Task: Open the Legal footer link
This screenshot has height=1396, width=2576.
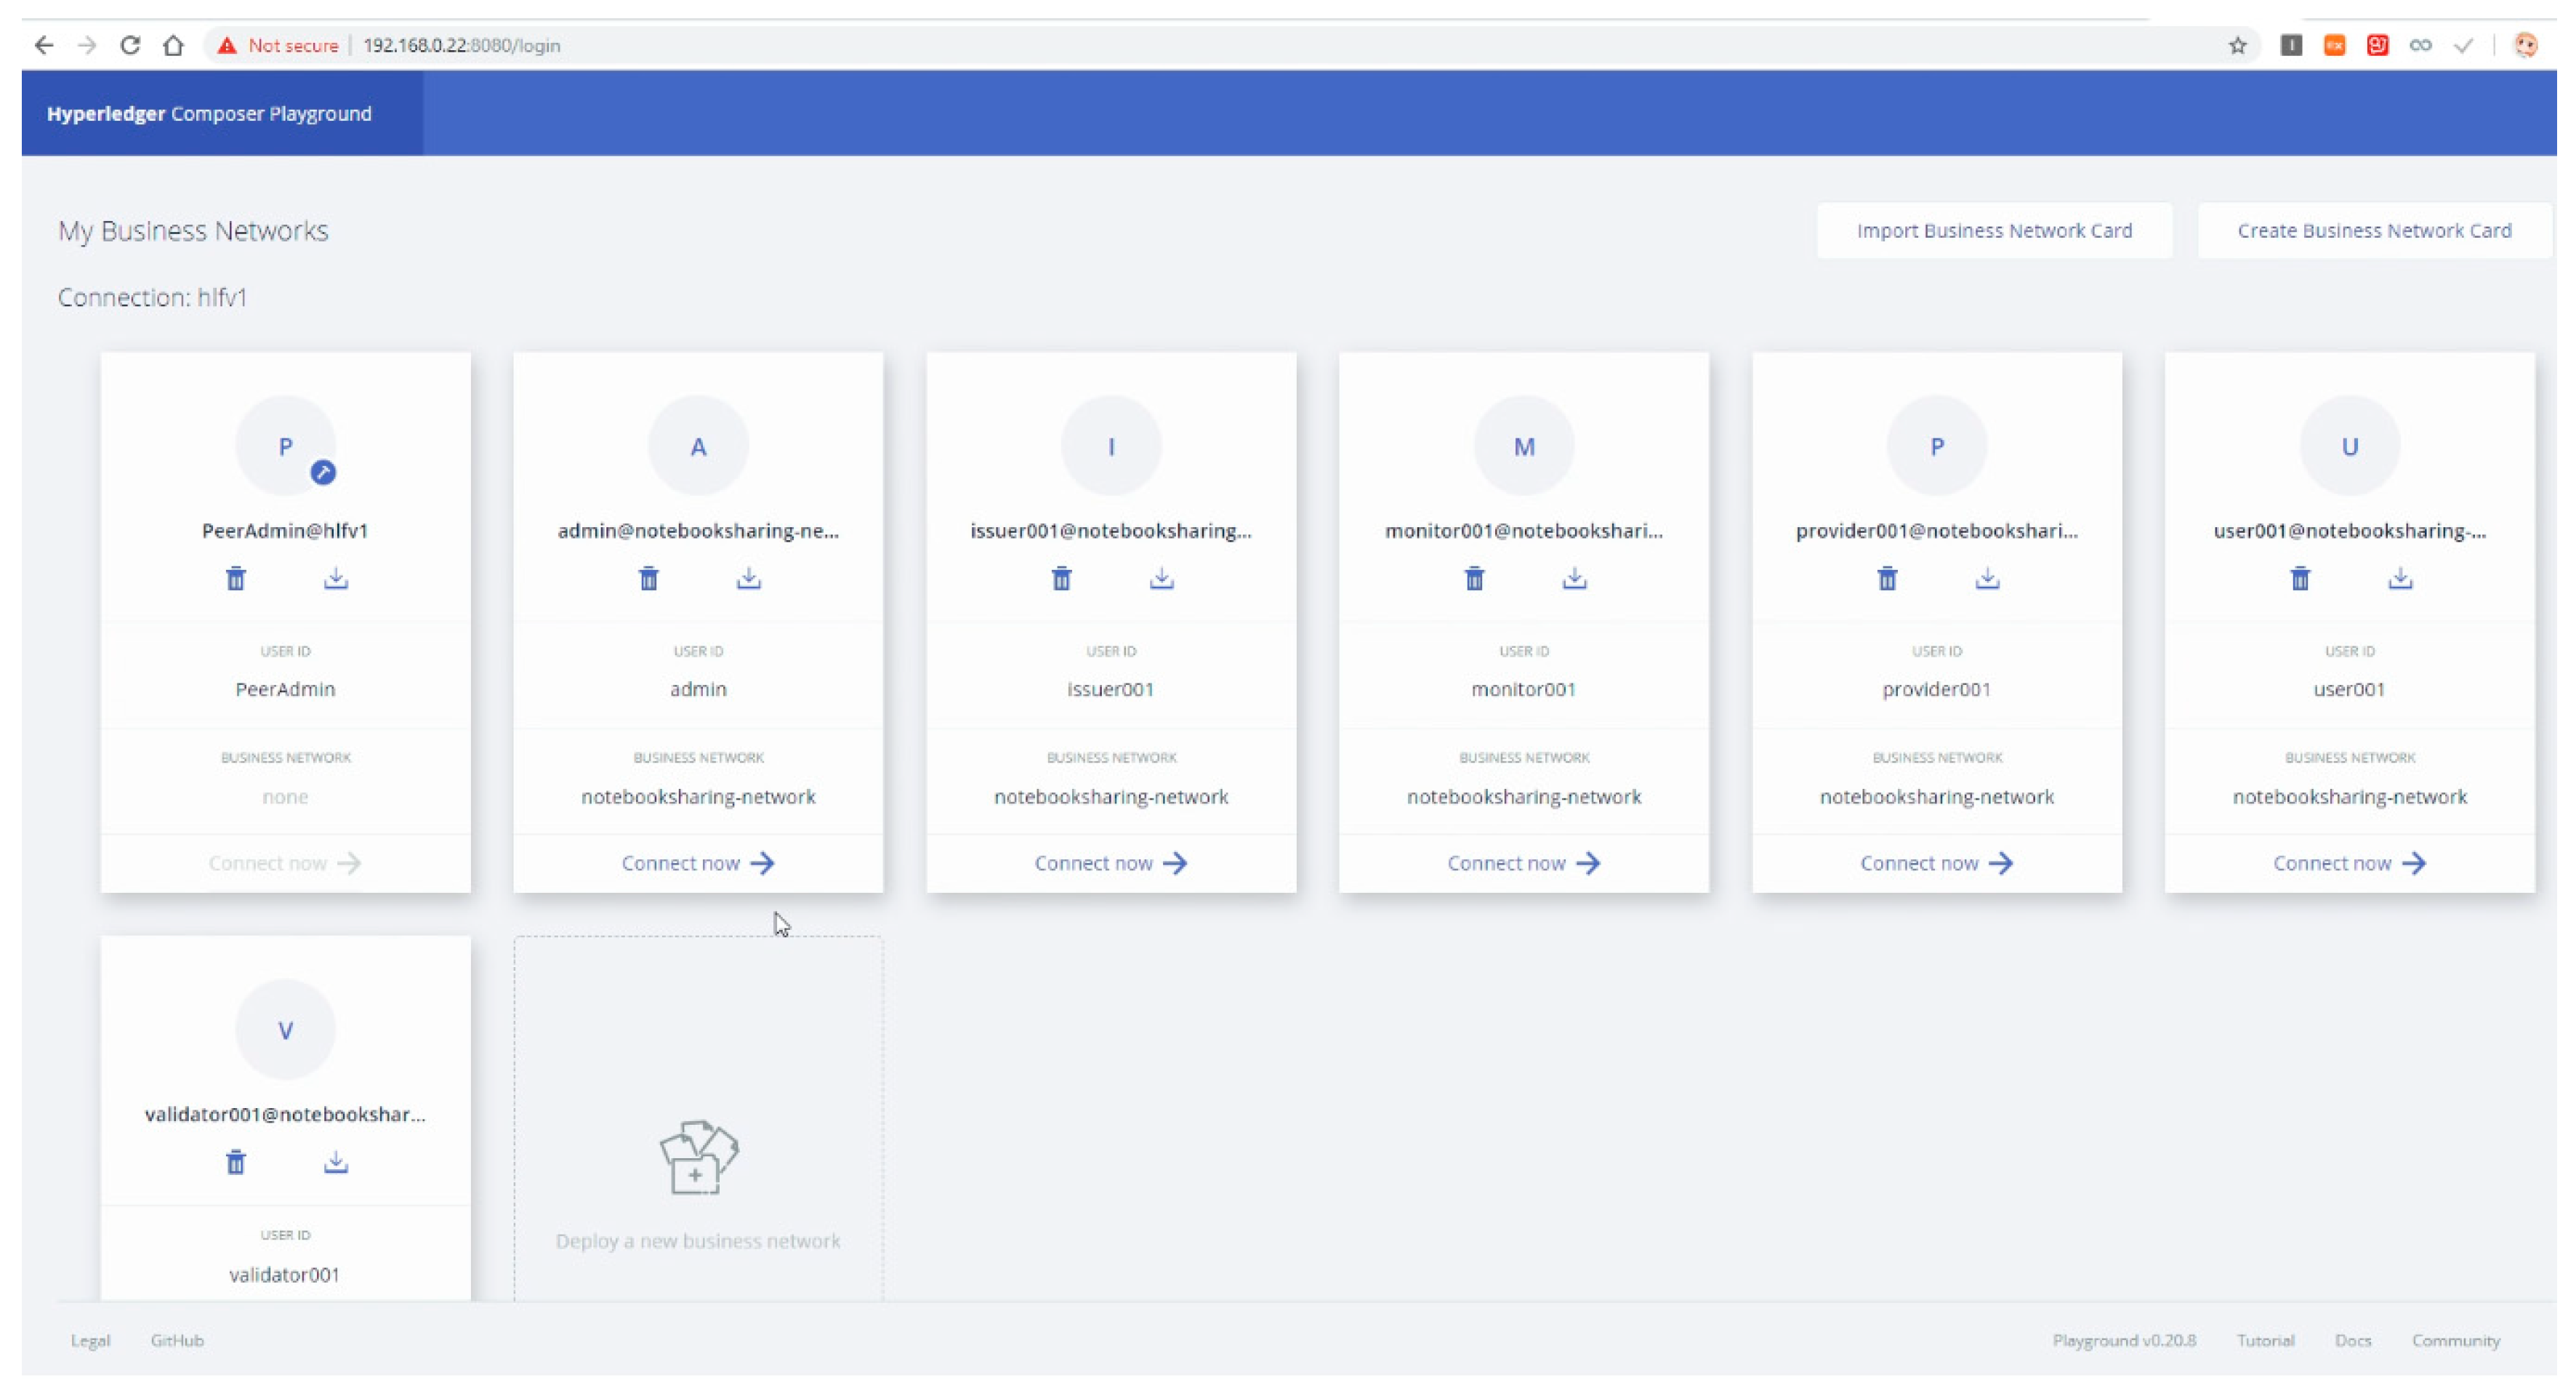Action: 90,1341
